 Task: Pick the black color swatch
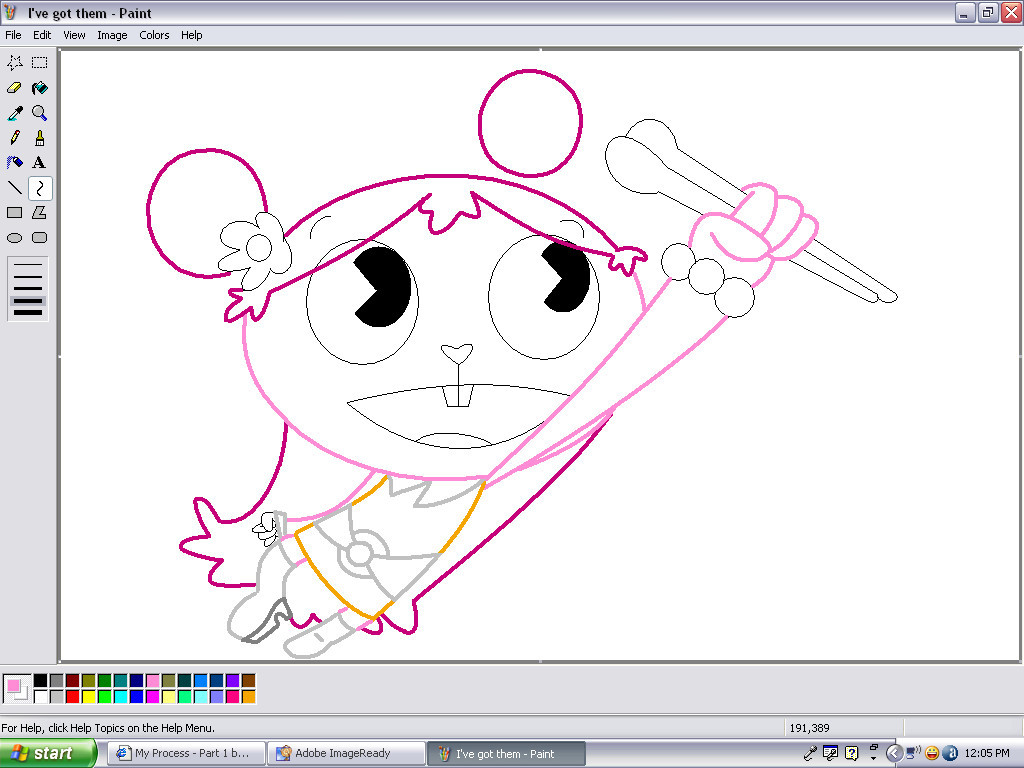(x=40, y=681)
